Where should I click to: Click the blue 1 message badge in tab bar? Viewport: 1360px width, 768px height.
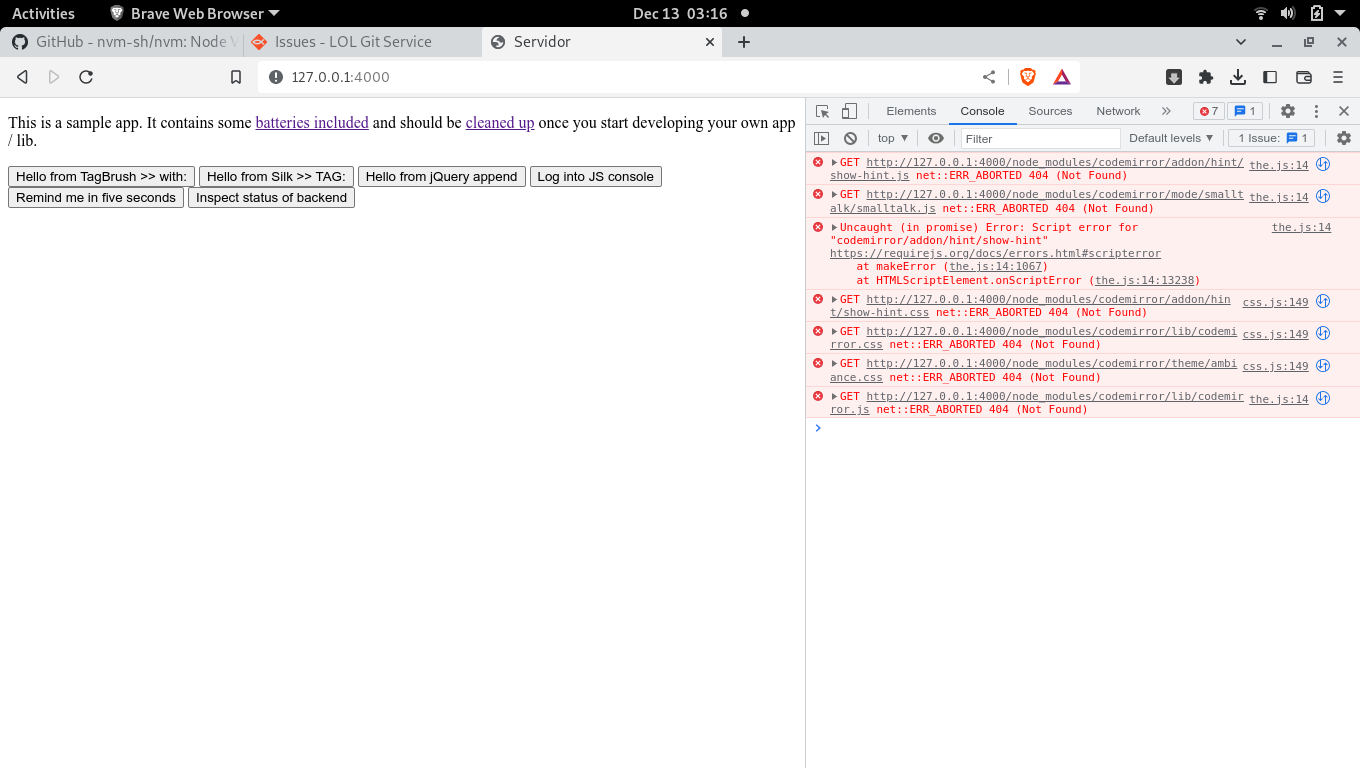point(1246,111)
